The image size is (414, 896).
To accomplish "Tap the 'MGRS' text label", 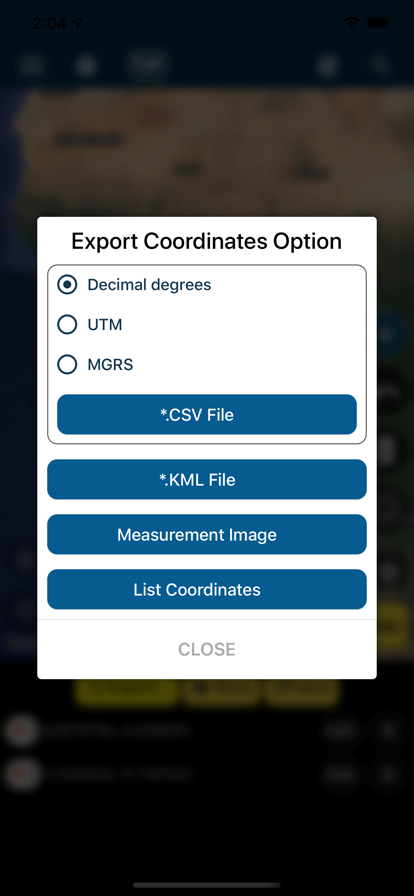I will (x=110, y=365).
